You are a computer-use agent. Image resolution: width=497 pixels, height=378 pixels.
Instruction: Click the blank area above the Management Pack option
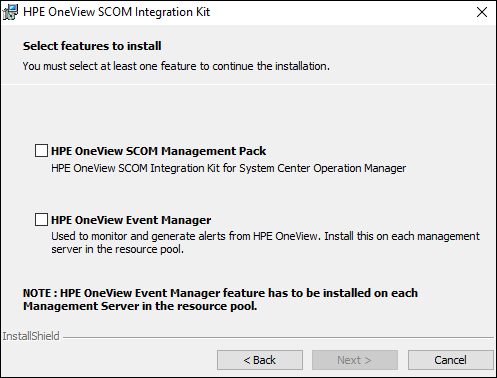(248, 113)
